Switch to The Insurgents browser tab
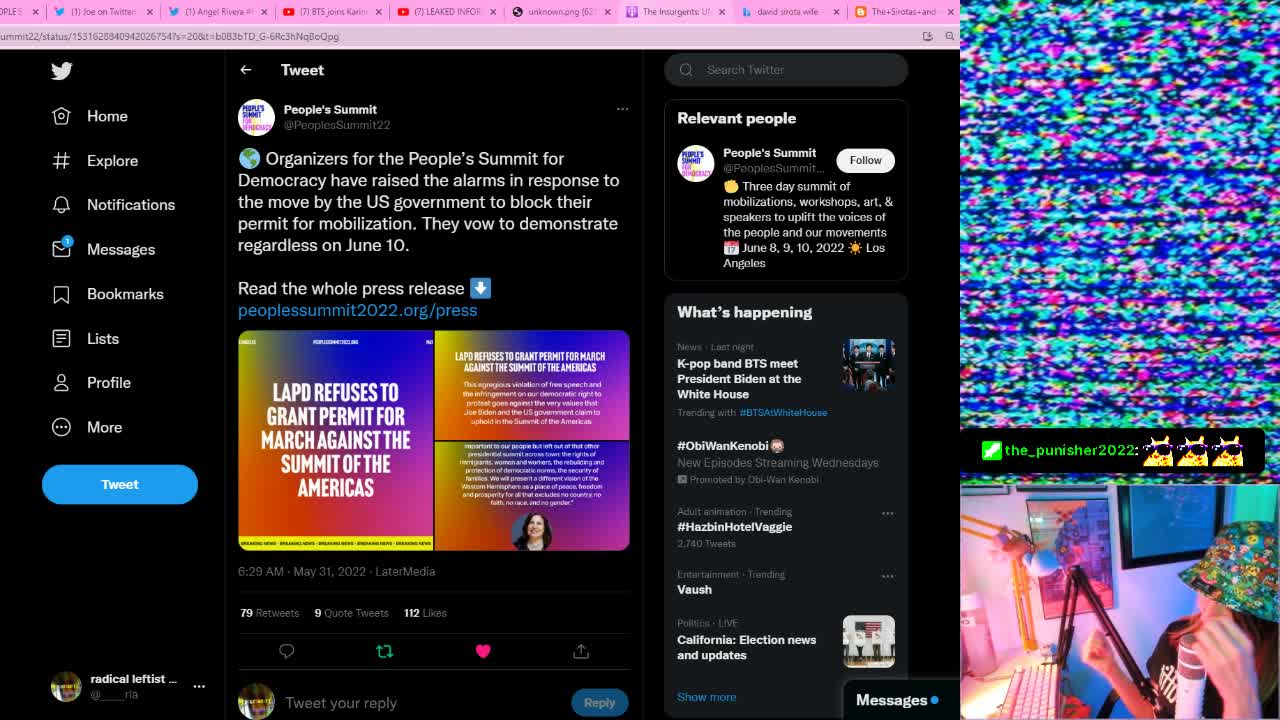 [x=673, y=12]
